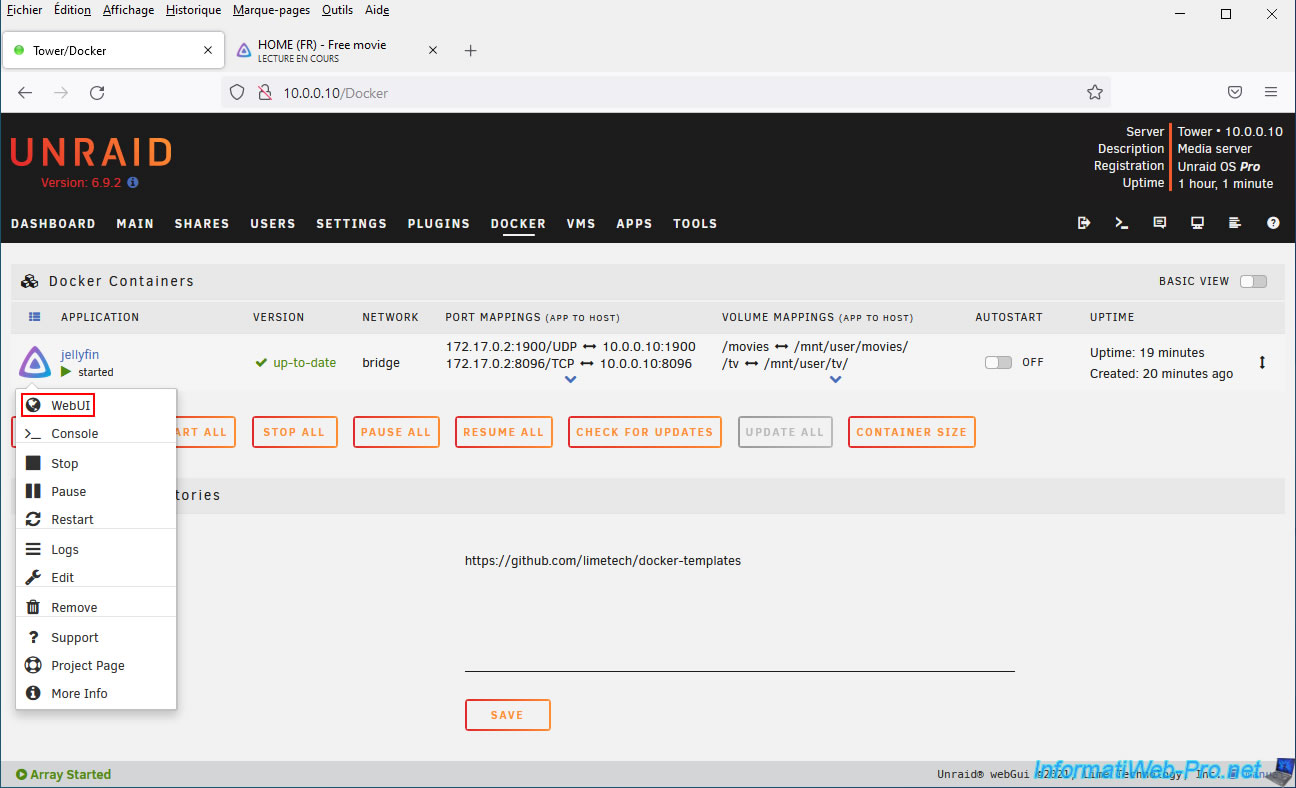Click the Jellyfin container icon

(35, 362)
